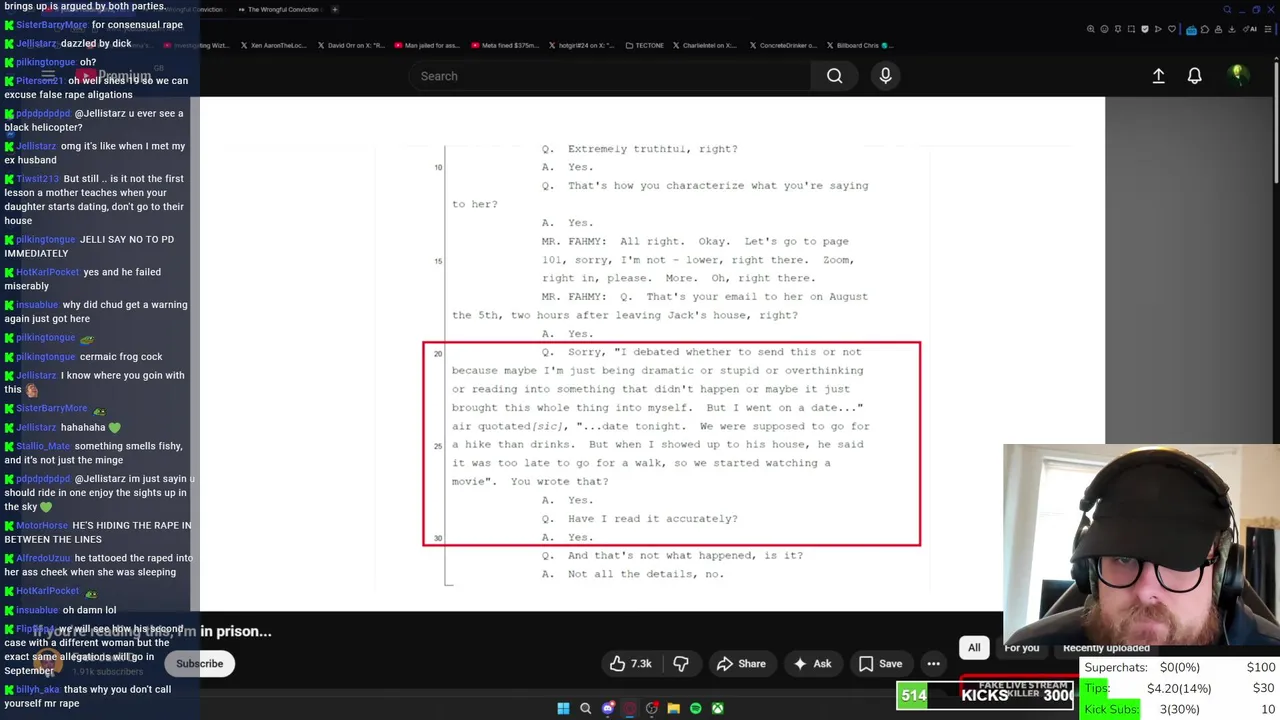The image size is (1280, 720).
Task: Open the TECTONE bookmarks folder
Action: [x=643, y=45]
